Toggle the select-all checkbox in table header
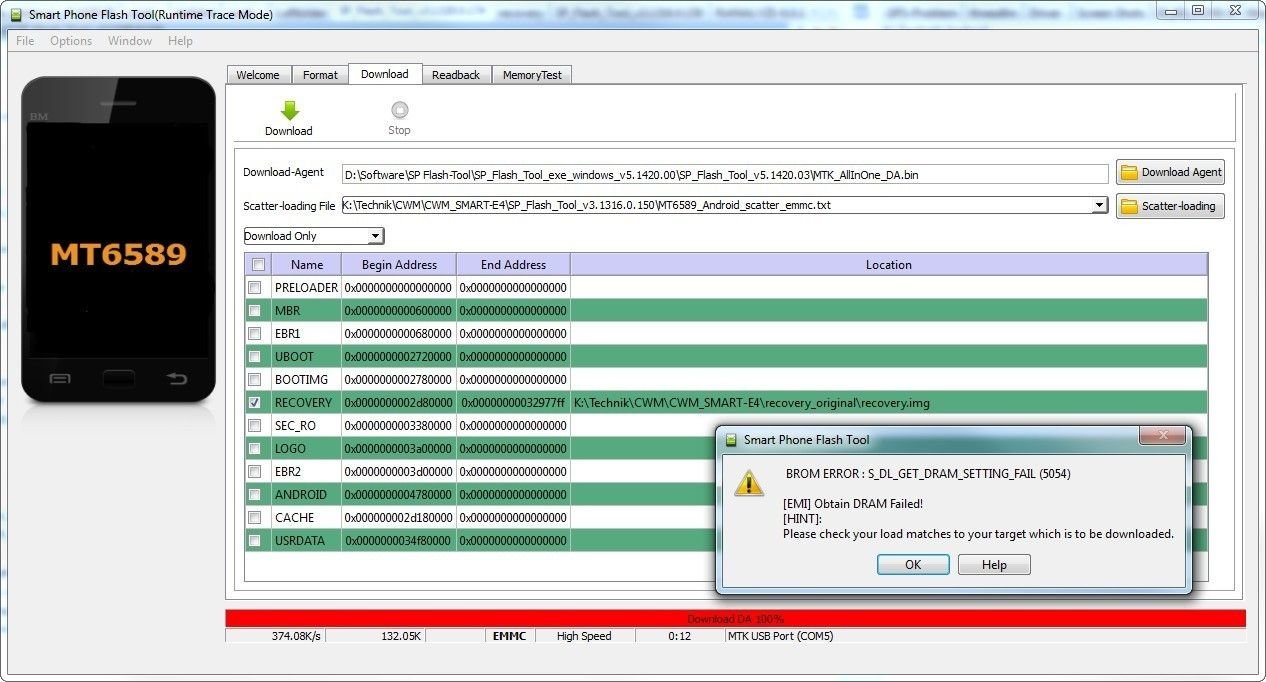This screenshot has width=1266, height=682. coord(258,265)
